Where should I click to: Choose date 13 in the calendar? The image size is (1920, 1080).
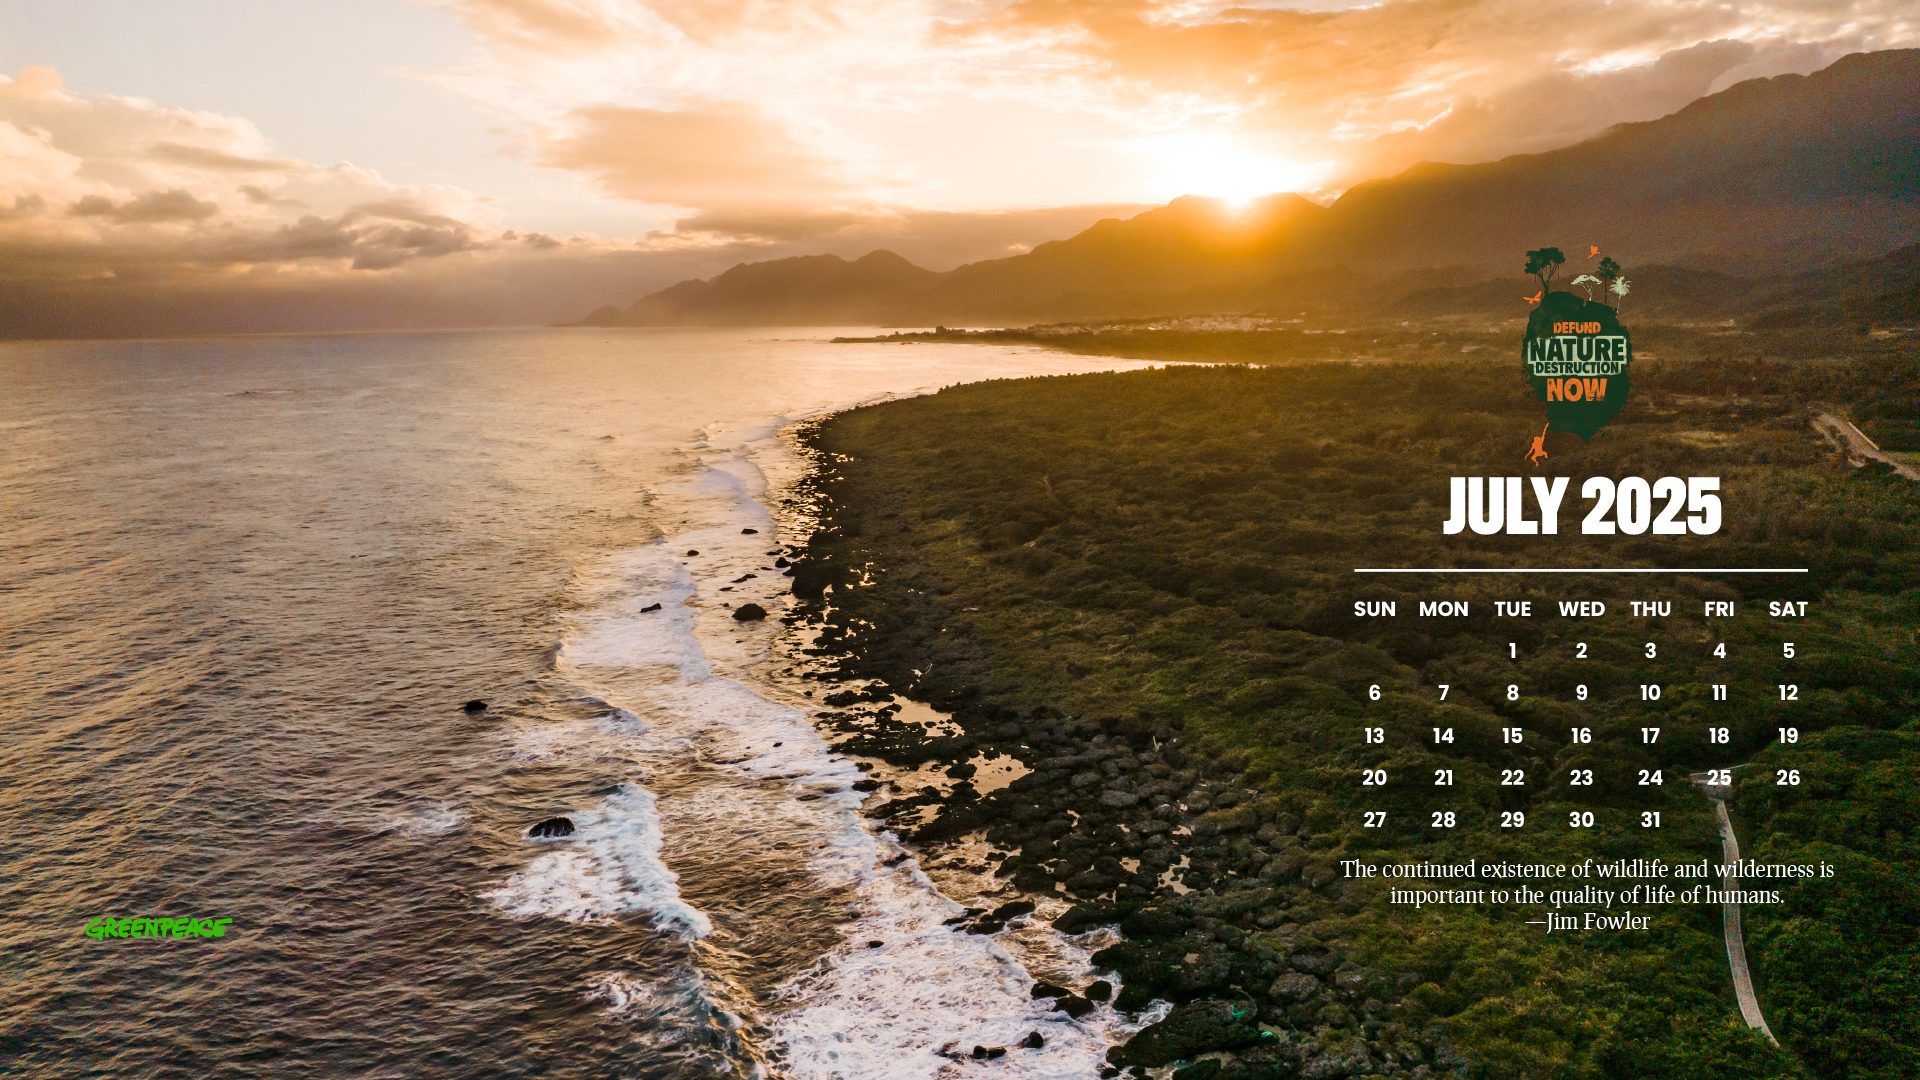click(x=1374, y=736)
